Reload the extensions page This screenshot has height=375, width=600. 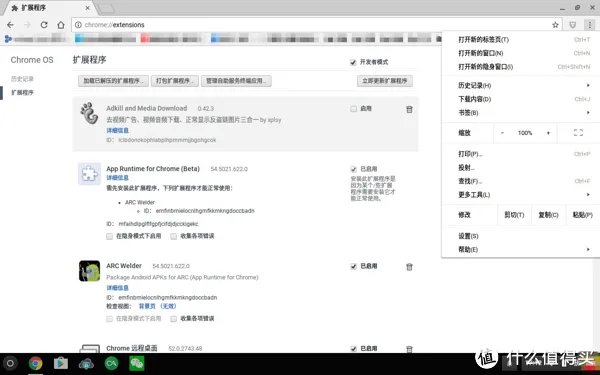tap(44, 25)
